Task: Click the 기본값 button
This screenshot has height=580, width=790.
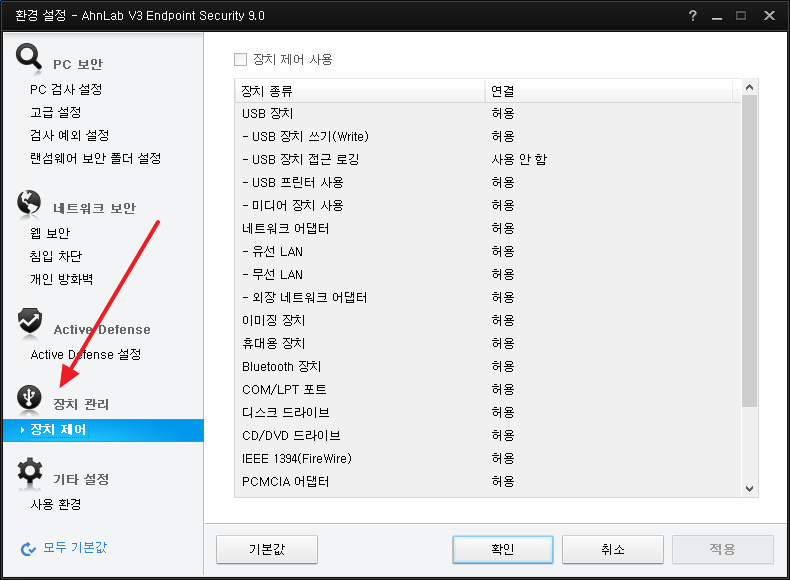Action: (267, 549)
